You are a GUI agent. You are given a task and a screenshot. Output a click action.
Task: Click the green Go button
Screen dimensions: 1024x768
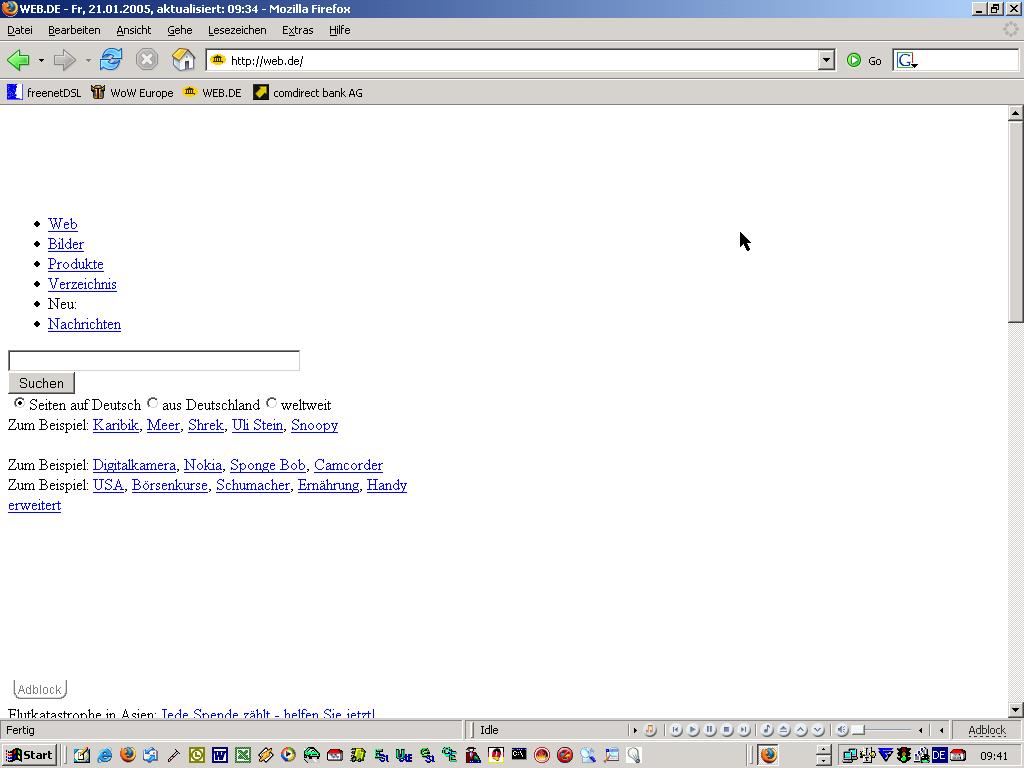[864, 61]
